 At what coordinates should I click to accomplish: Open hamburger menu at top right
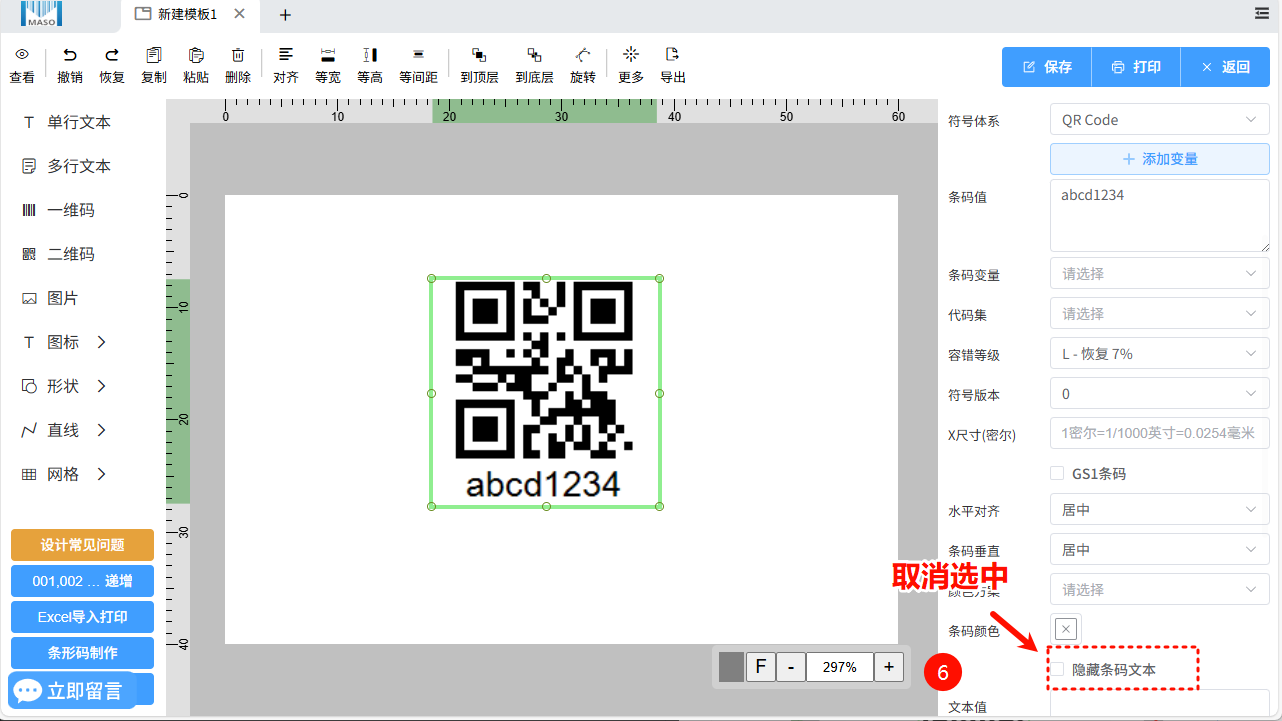tap(1262, 13)
